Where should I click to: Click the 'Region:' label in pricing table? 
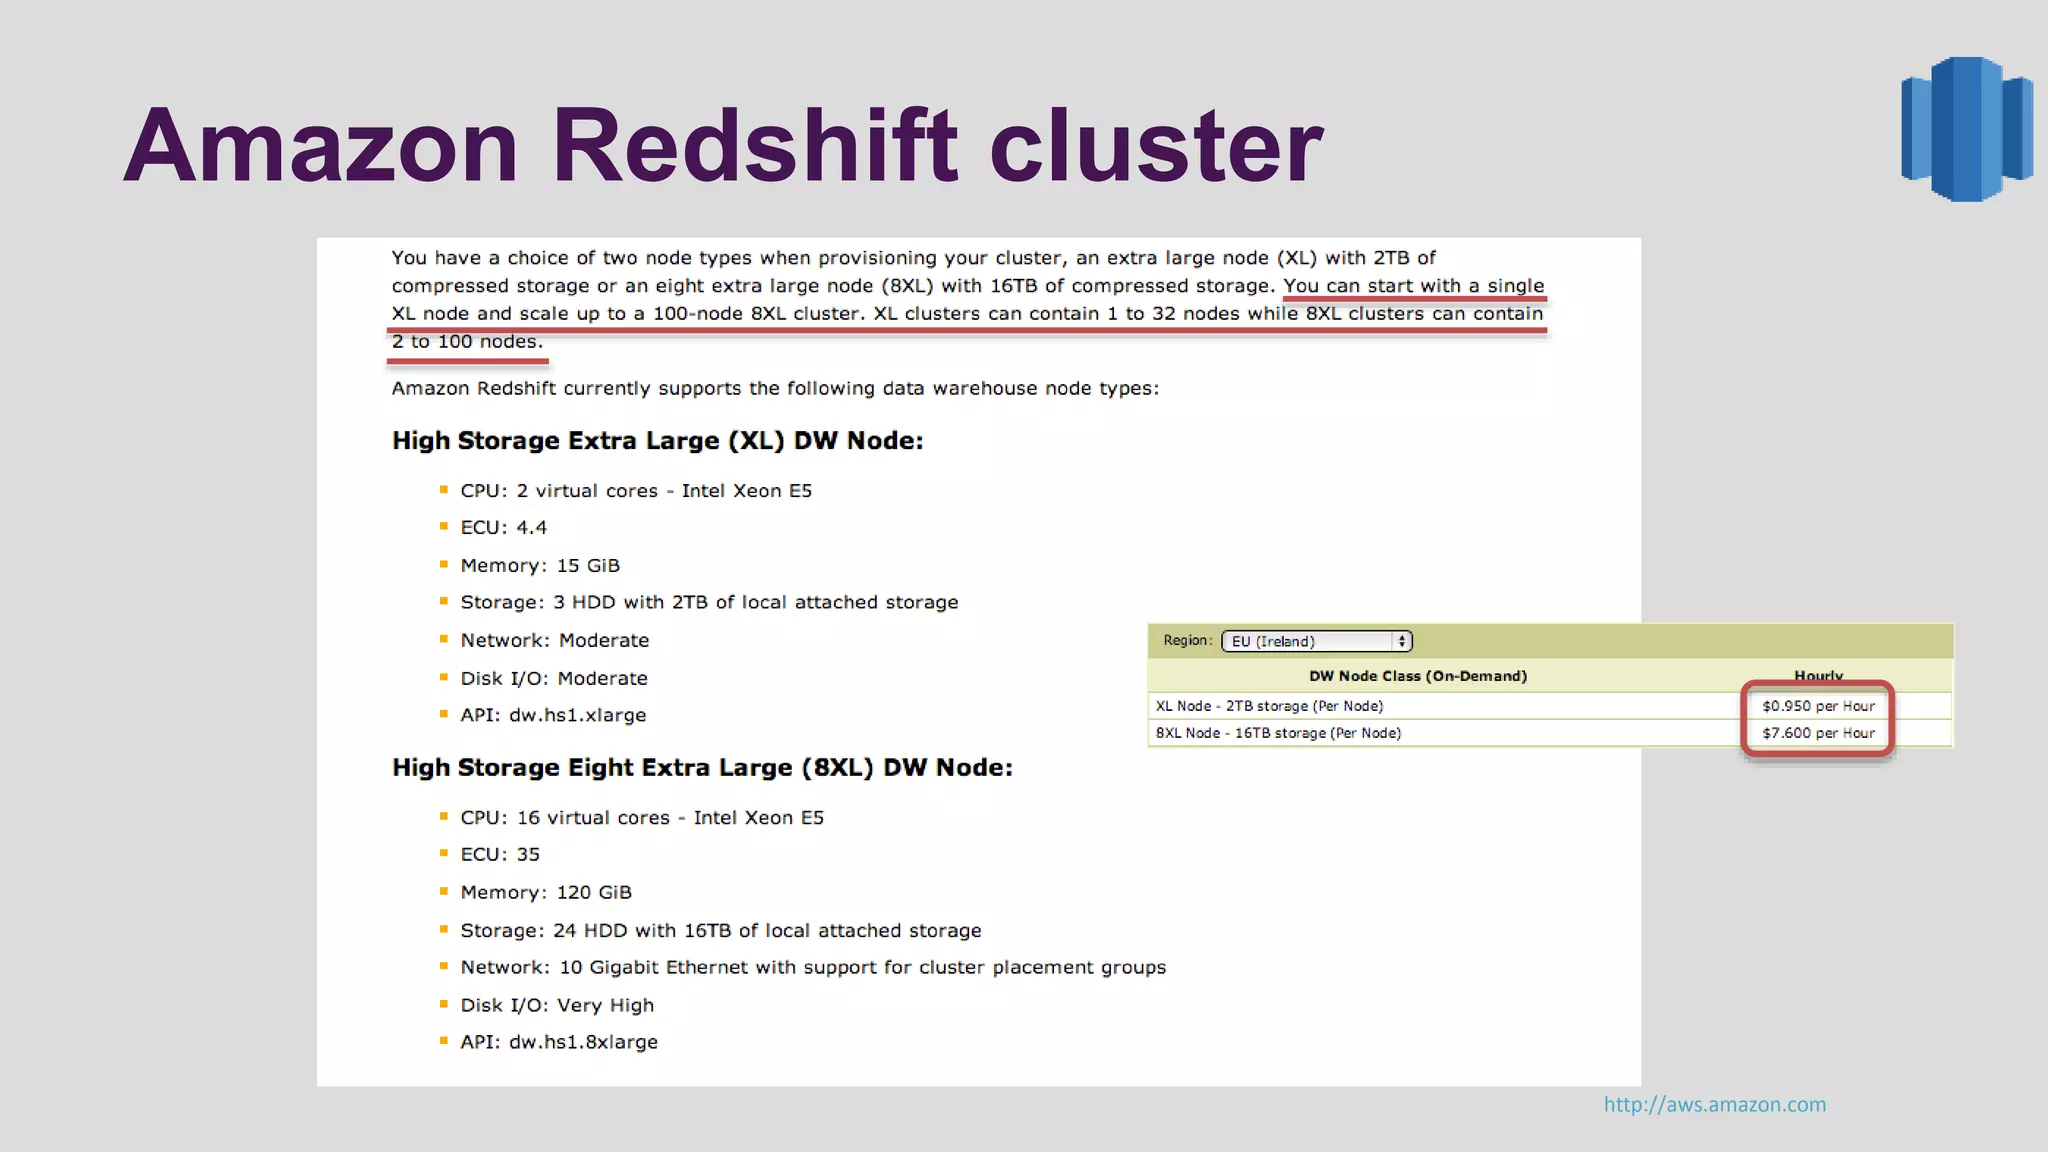(x=1187, y=641)
